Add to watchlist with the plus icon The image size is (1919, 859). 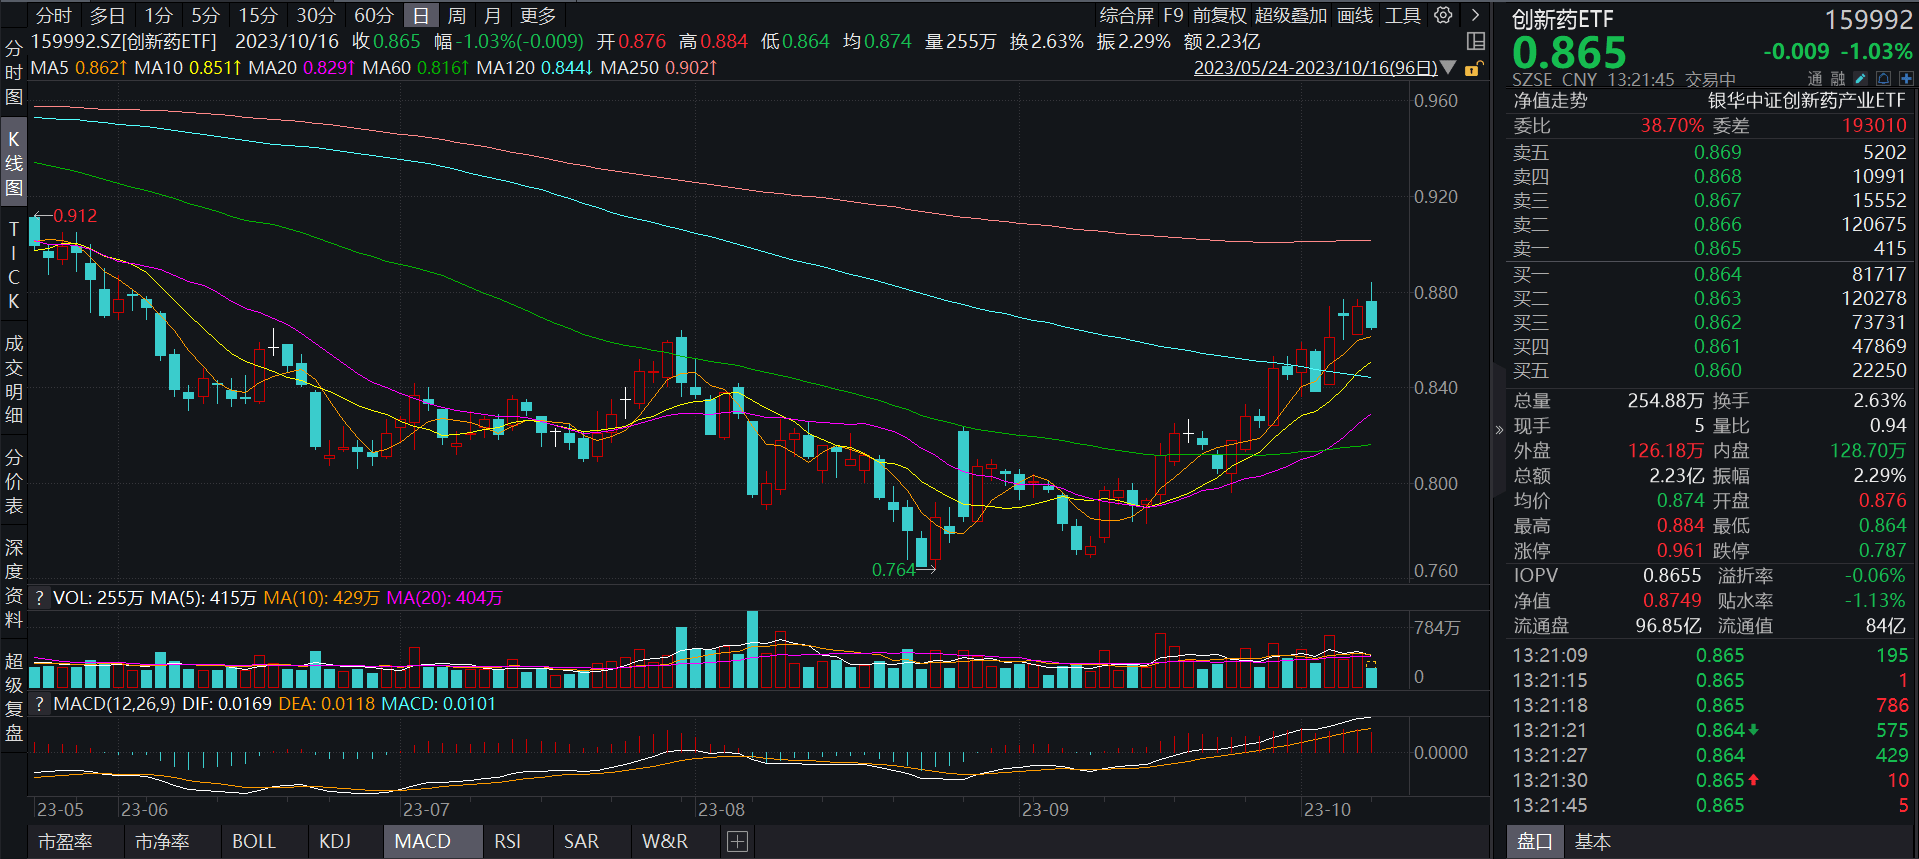(1906, 78)
